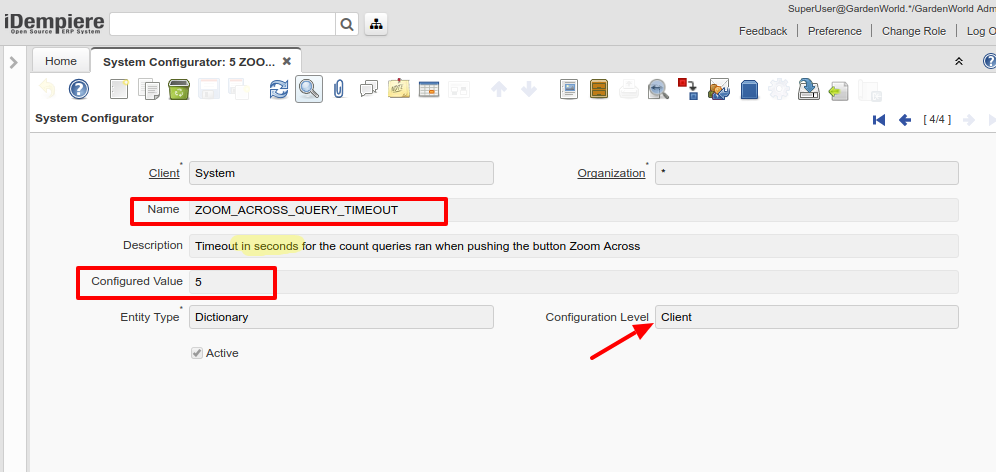The height and width of the screenshot is (472, 996).
Task: Collapse the header with double chevron
Action: (x=959, y=62)
